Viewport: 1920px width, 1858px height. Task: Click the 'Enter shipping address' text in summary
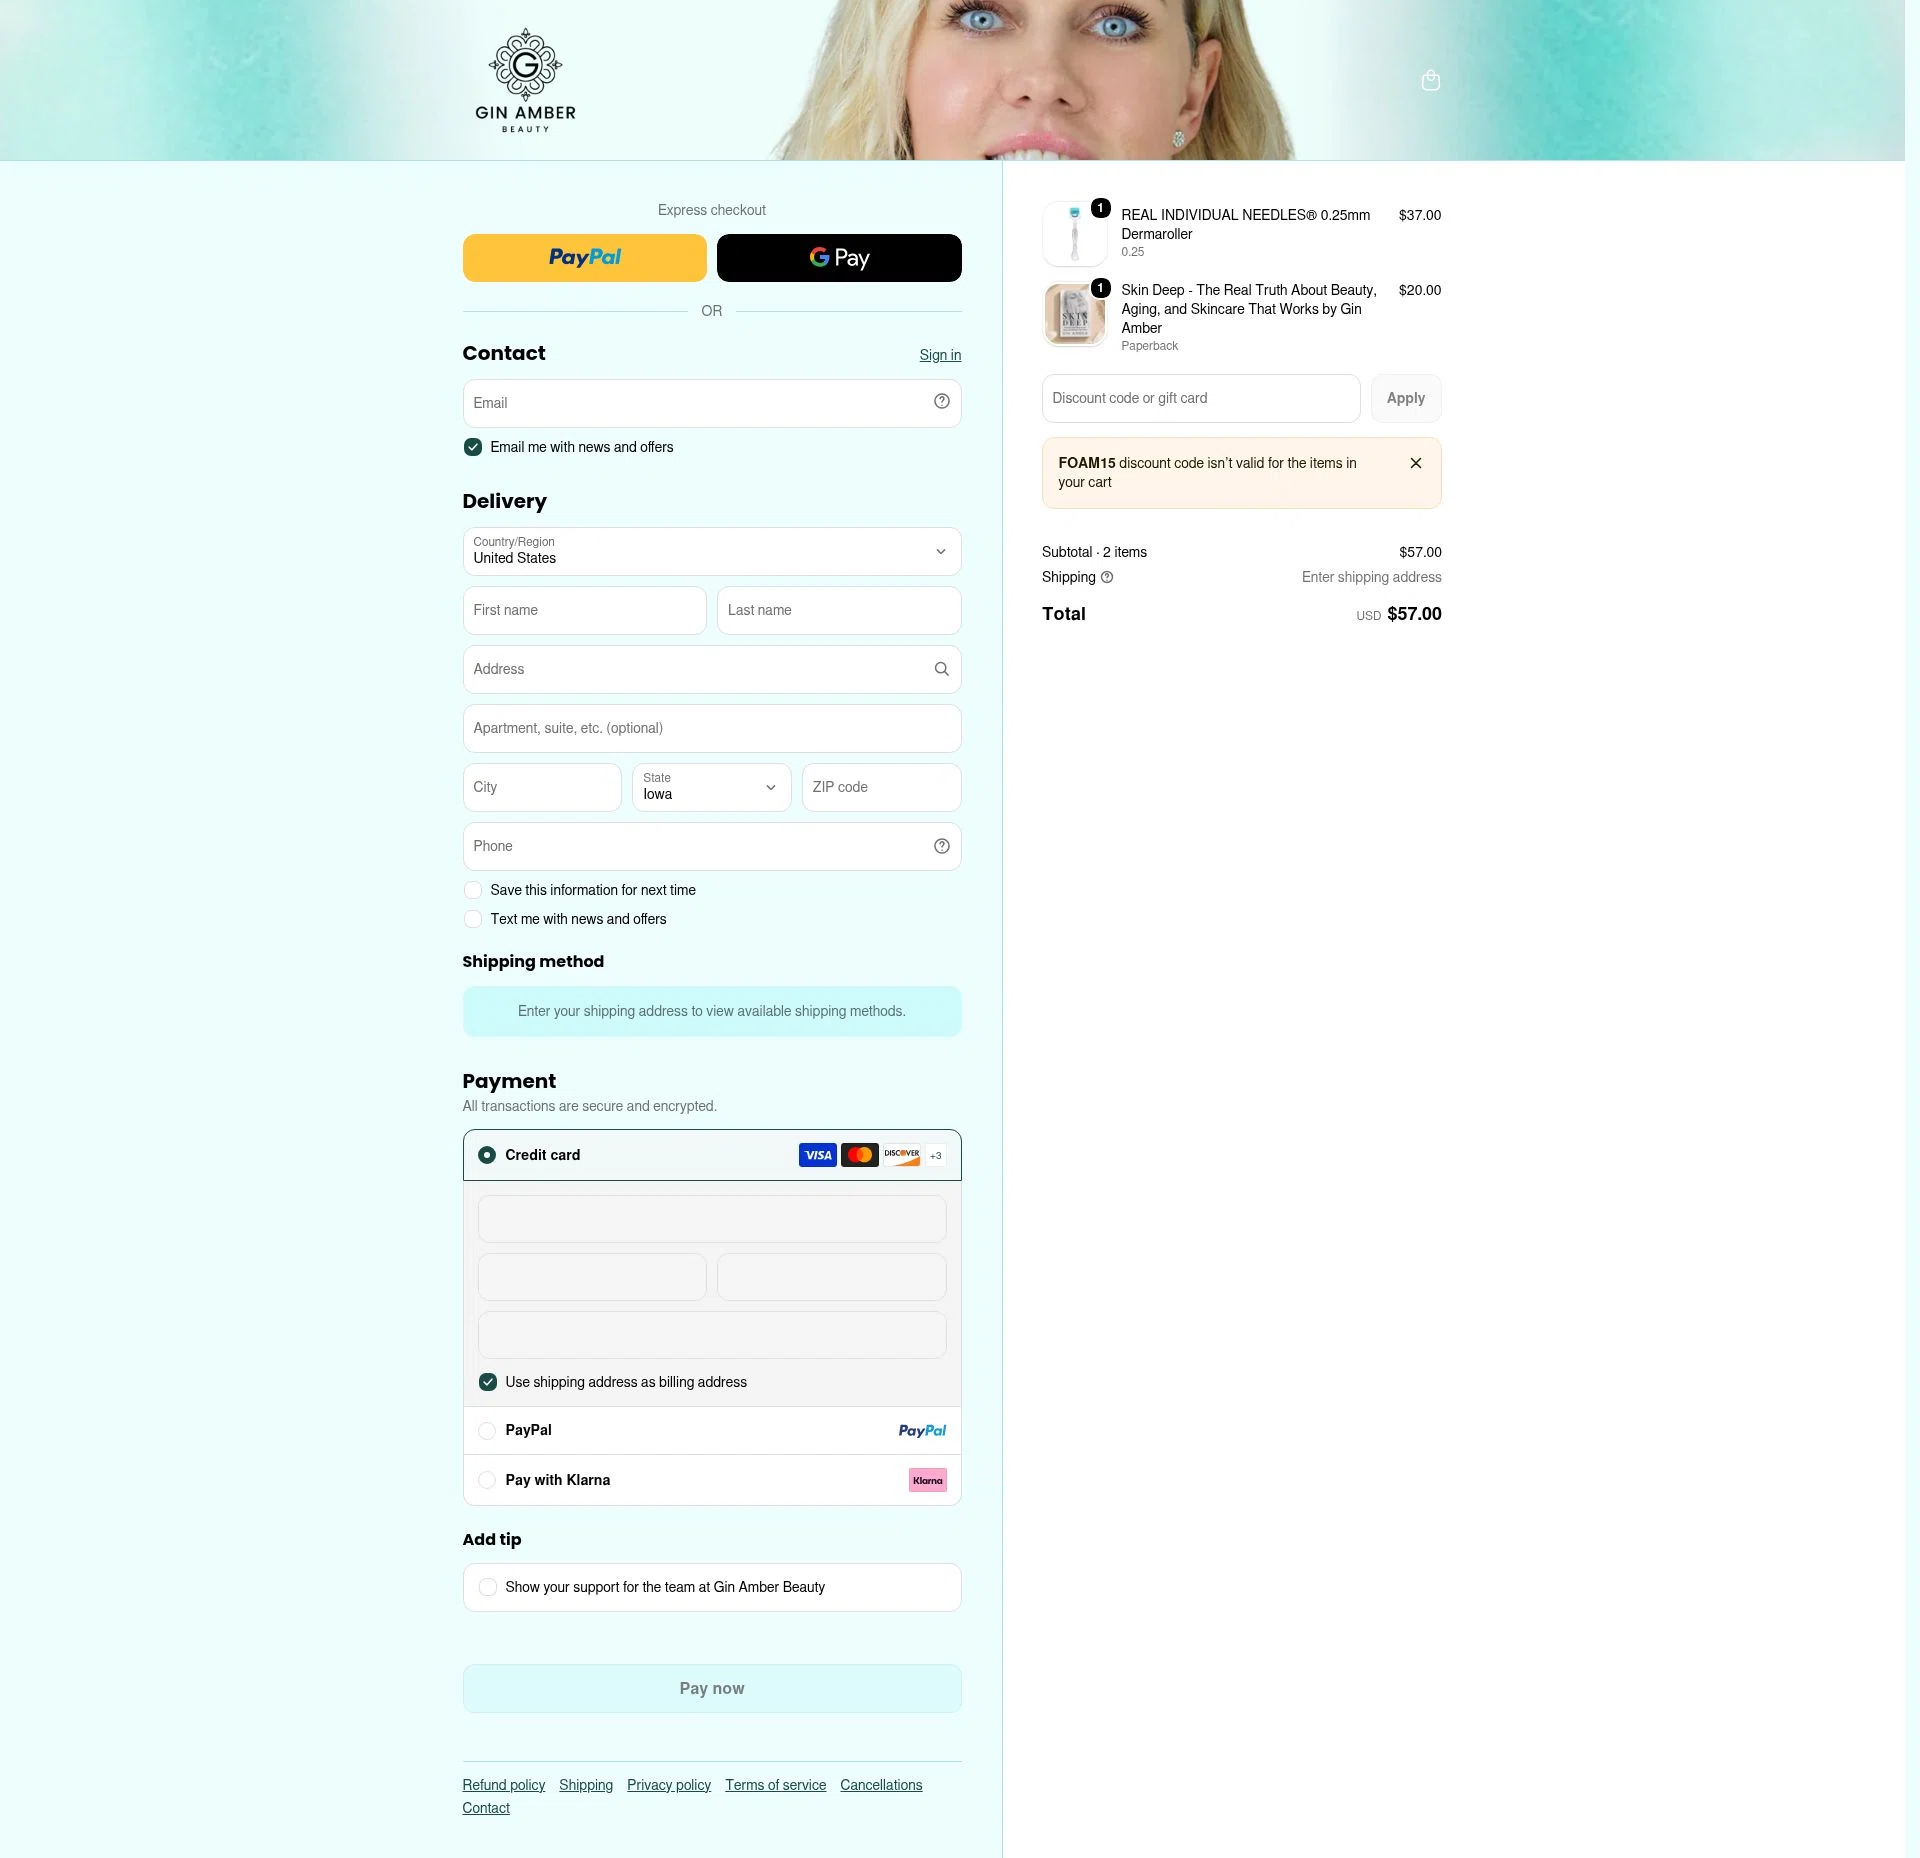1372,578
